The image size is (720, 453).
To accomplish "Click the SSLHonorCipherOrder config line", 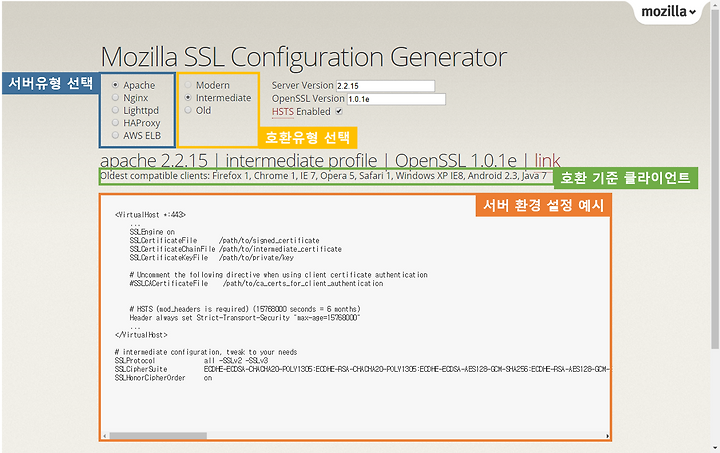I will click(x=163, y=378).
